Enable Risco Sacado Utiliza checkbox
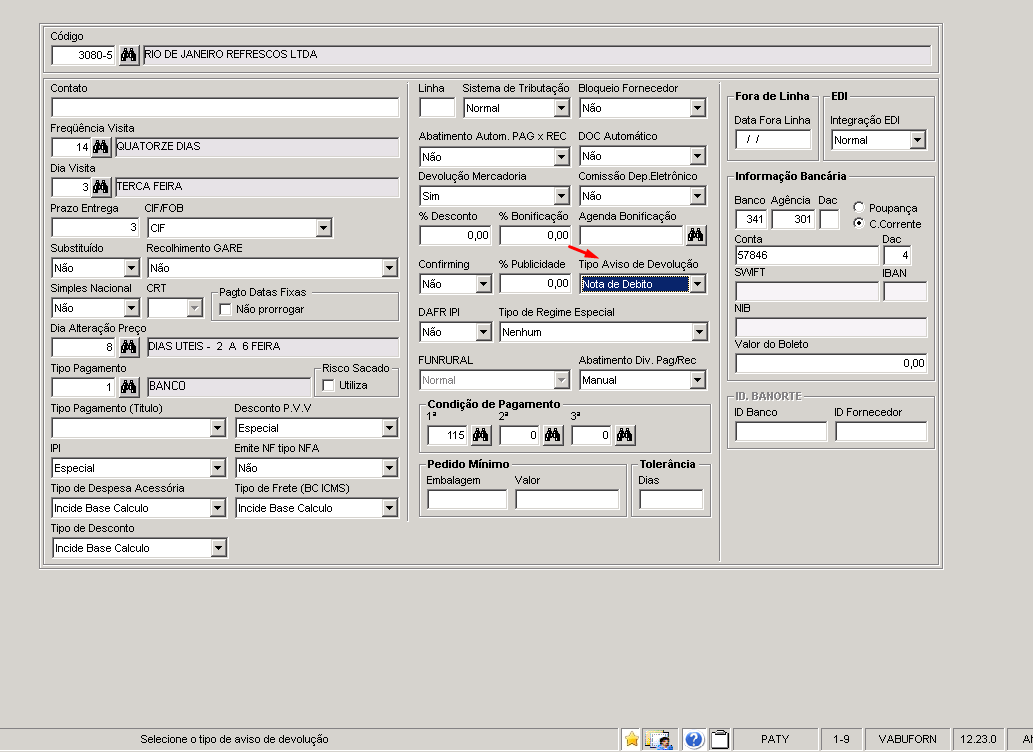 pyautogui.click(x=328, y=386)
